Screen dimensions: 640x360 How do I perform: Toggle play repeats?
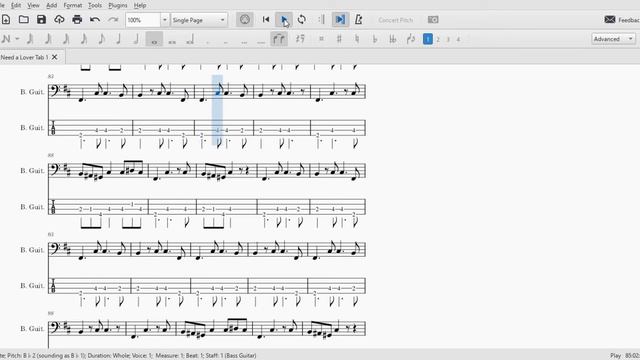321,20
